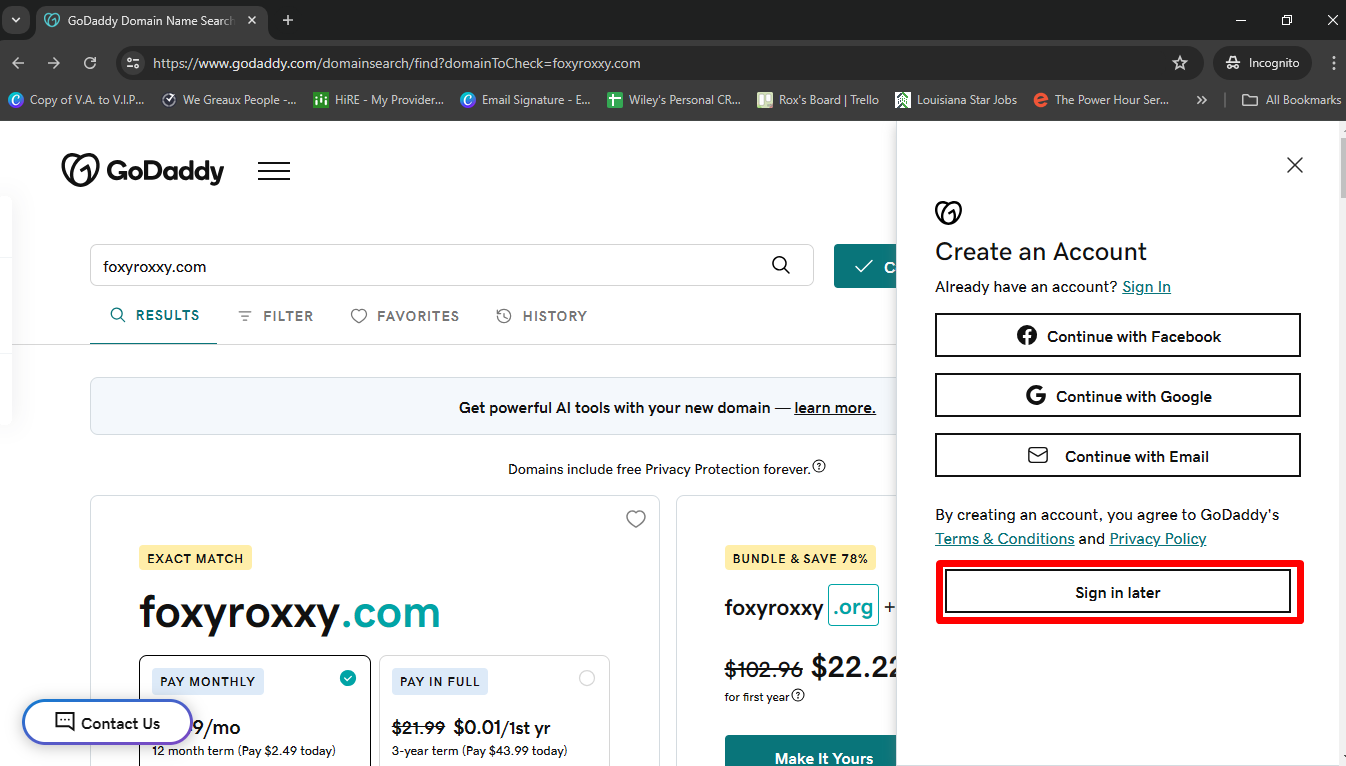
Task: Click the foxyroxxy.com exact match domain name
Action: click(290, 612)
